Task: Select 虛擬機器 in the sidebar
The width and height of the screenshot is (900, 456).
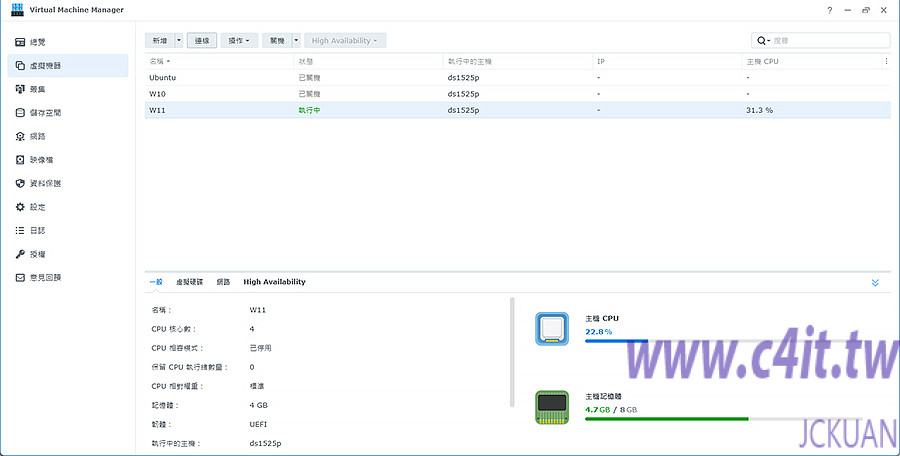Action: [x=68, y=65]
